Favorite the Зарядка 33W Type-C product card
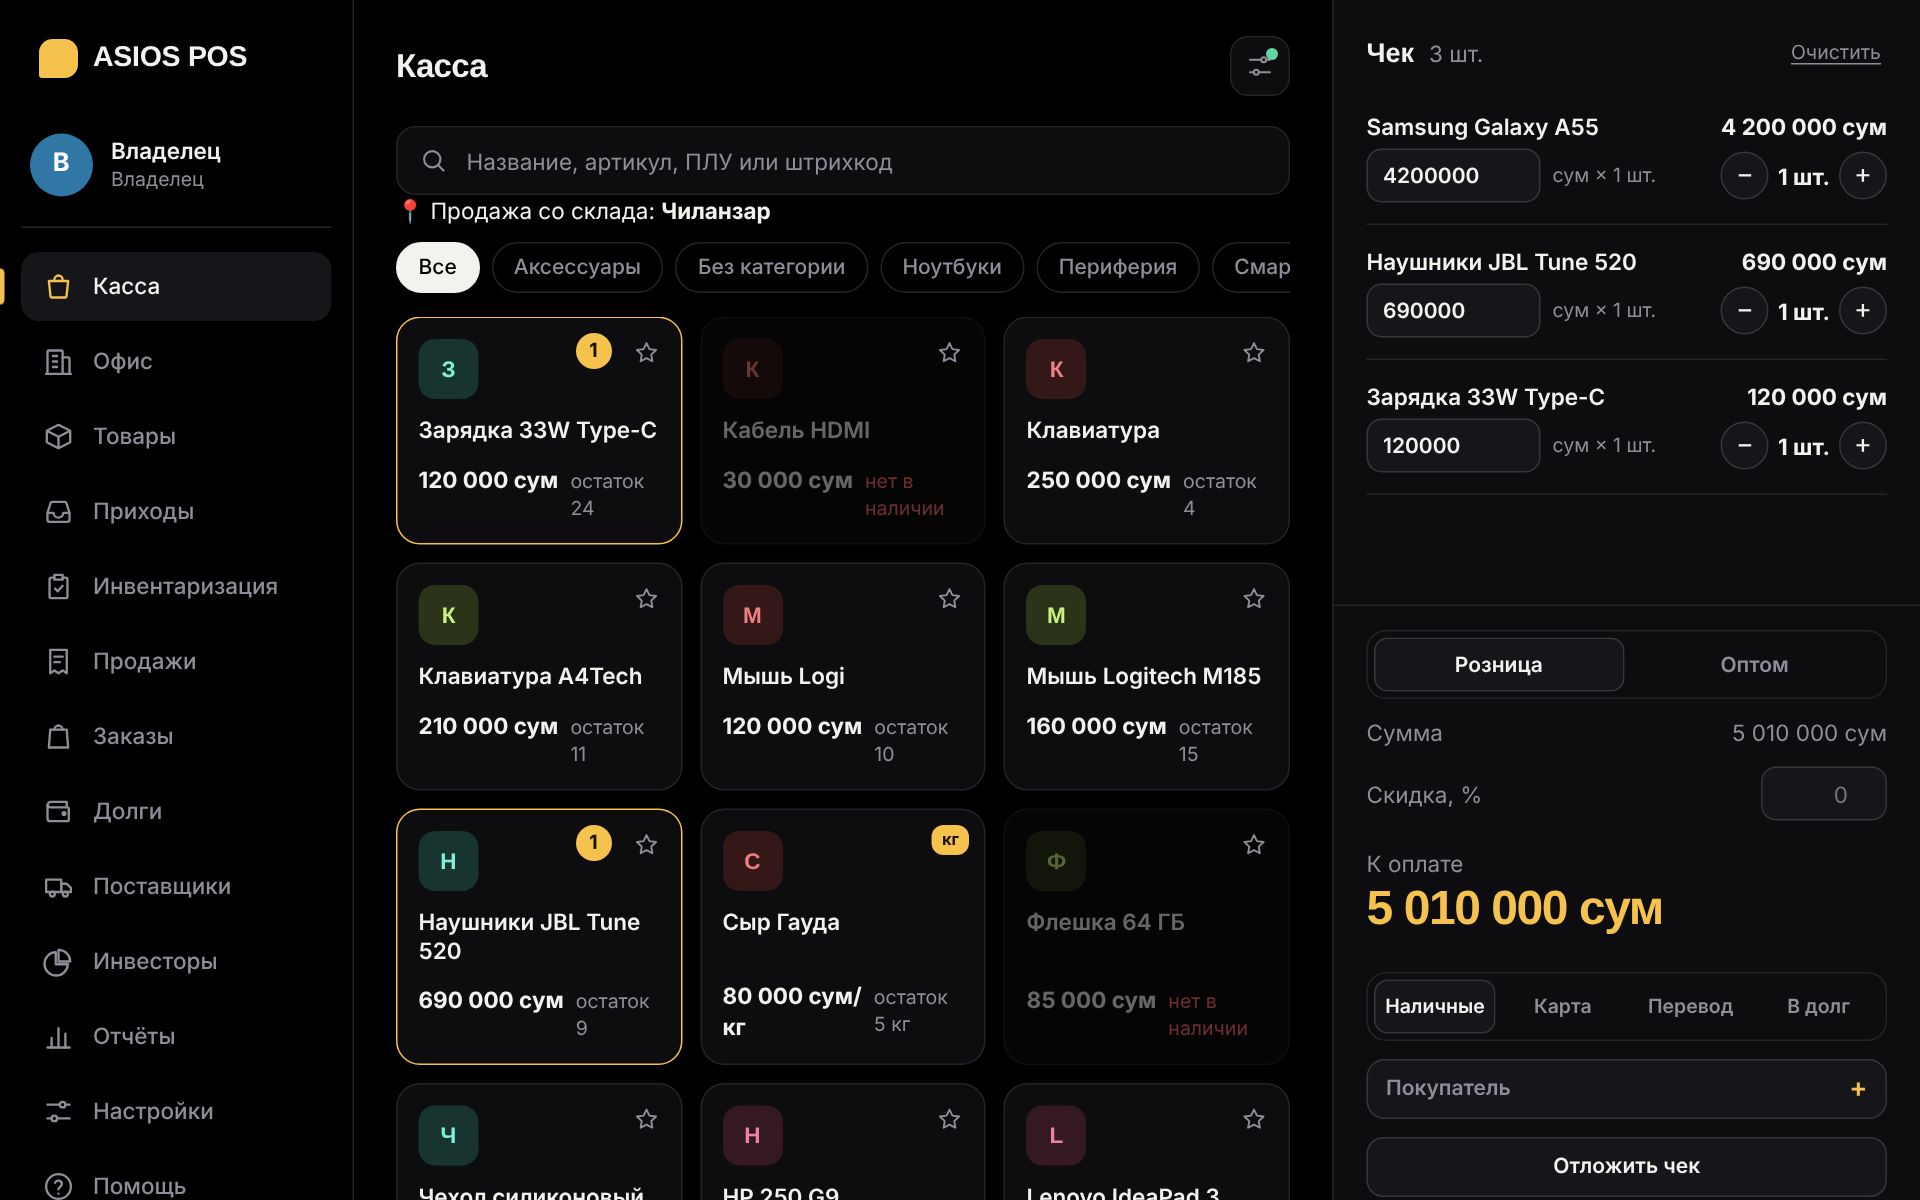1920x1200 pixels. (646, 352)
